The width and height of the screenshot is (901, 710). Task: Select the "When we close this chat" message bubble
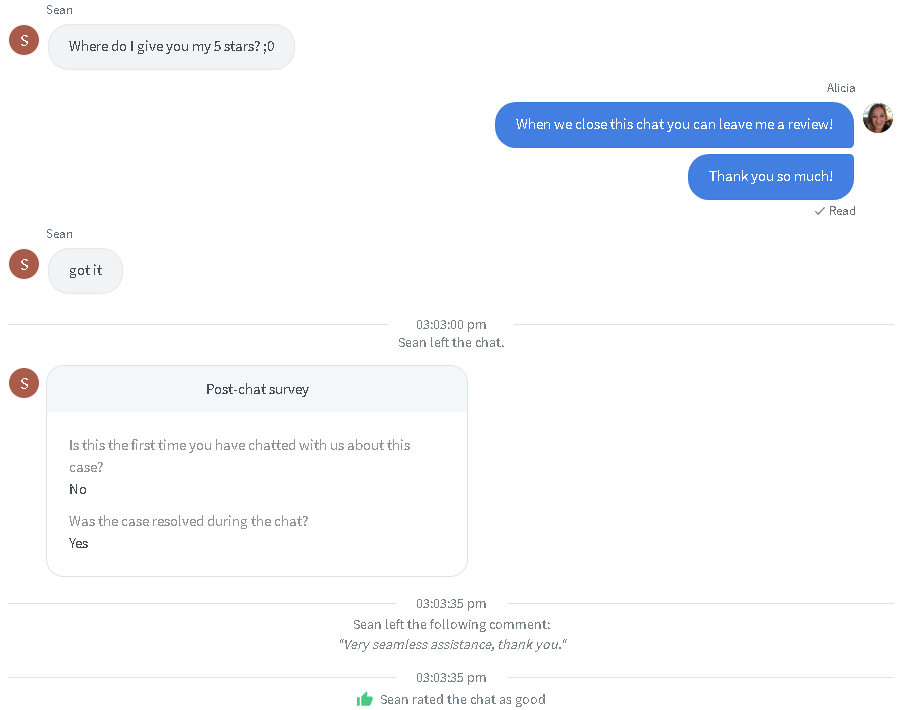pos(674,125)
